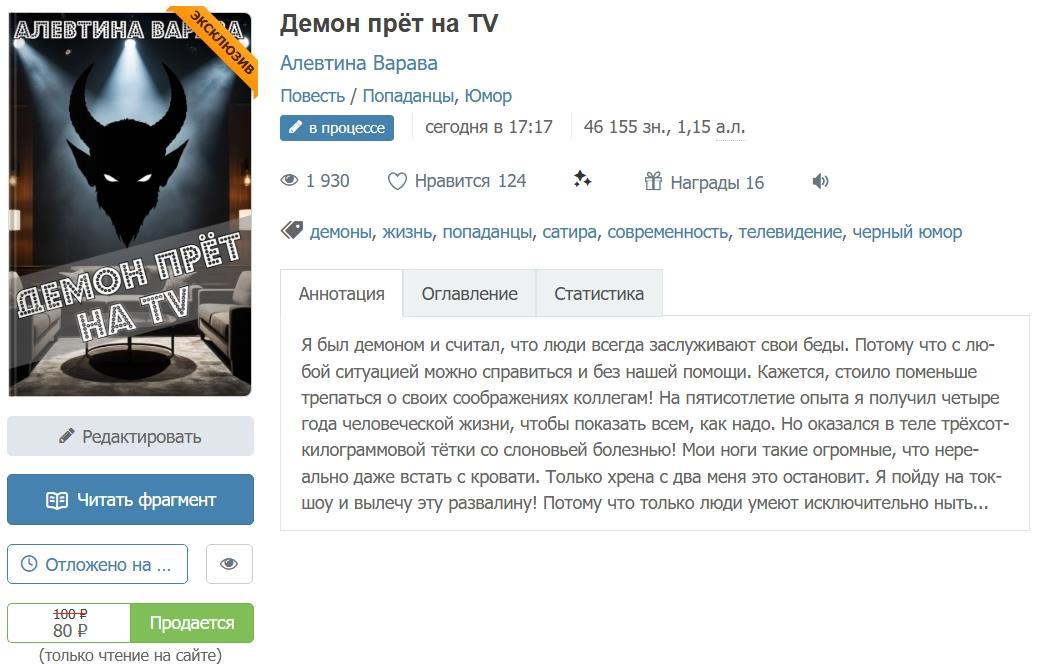Viewport: 1046px width, 671px height.
Task: Open author link Алевтина Варава
Action: click(x=359, y=63)
